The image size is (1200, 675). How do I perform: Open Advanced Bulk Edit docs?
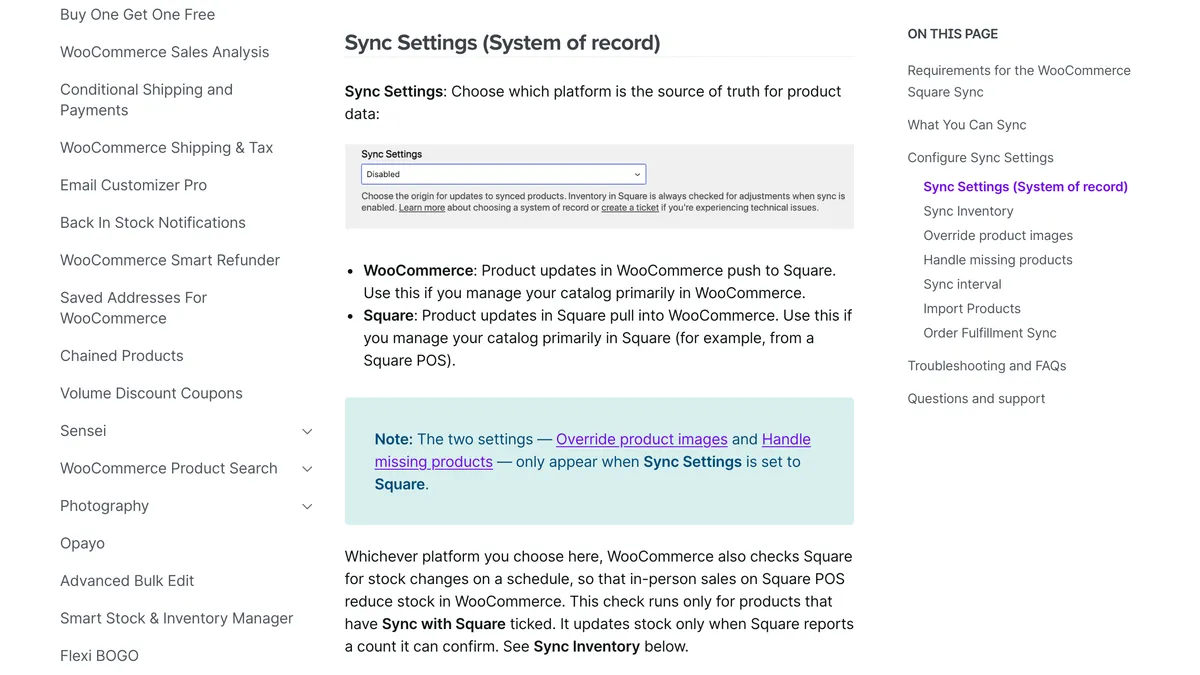point(127,581)
